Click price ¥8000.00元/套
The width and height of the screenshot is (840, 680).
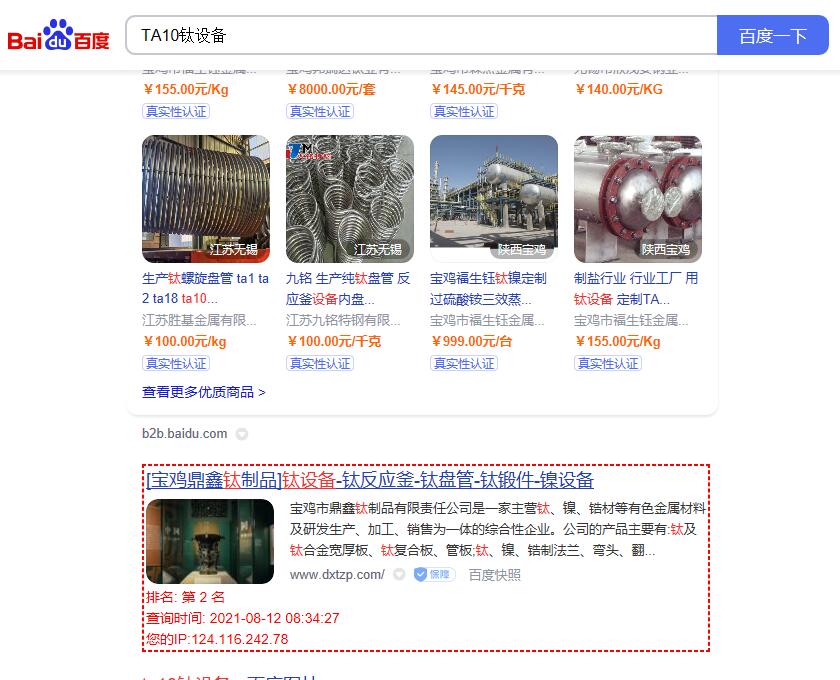coord(331,89)
